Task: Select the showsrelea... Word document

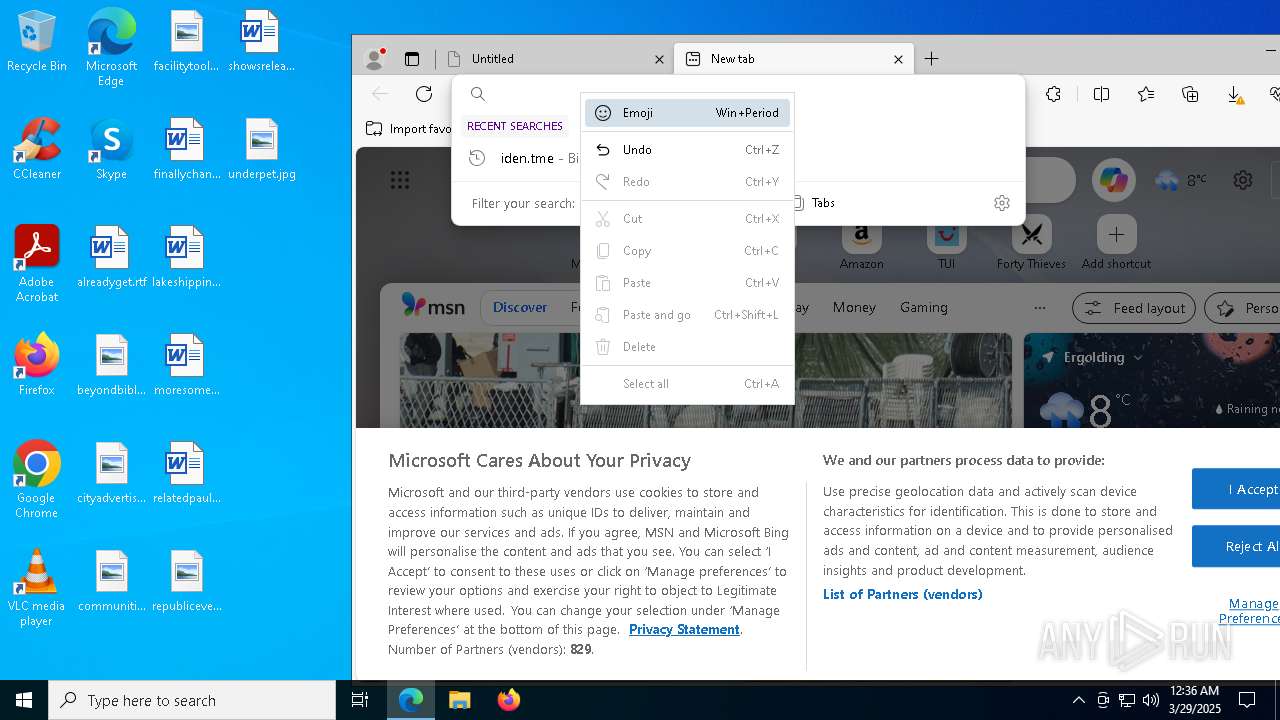Action: pyautogui.click(x=261, y=41)
